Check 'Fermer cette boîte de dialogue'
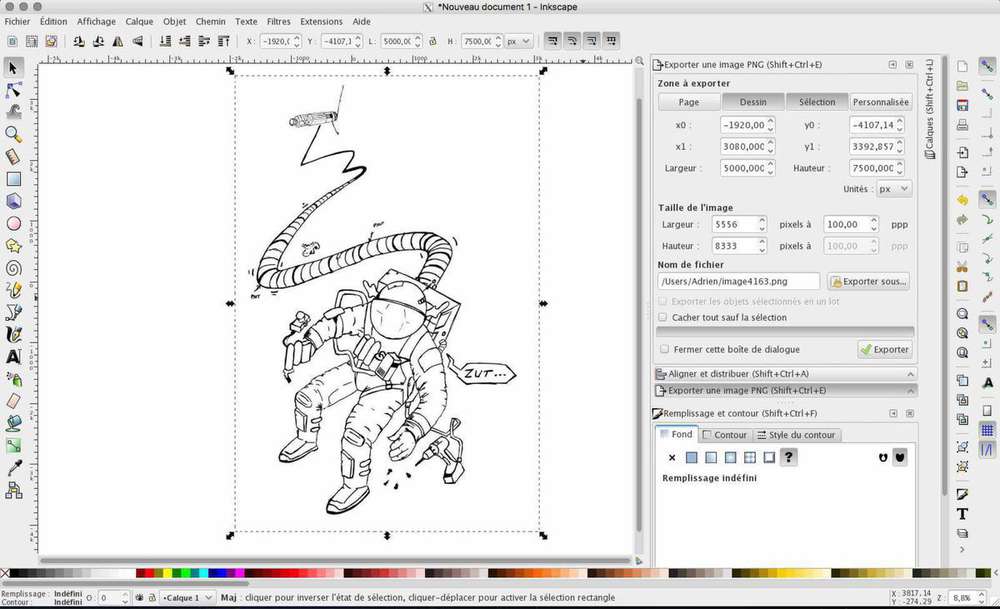1000x609 pixels. 665,349
